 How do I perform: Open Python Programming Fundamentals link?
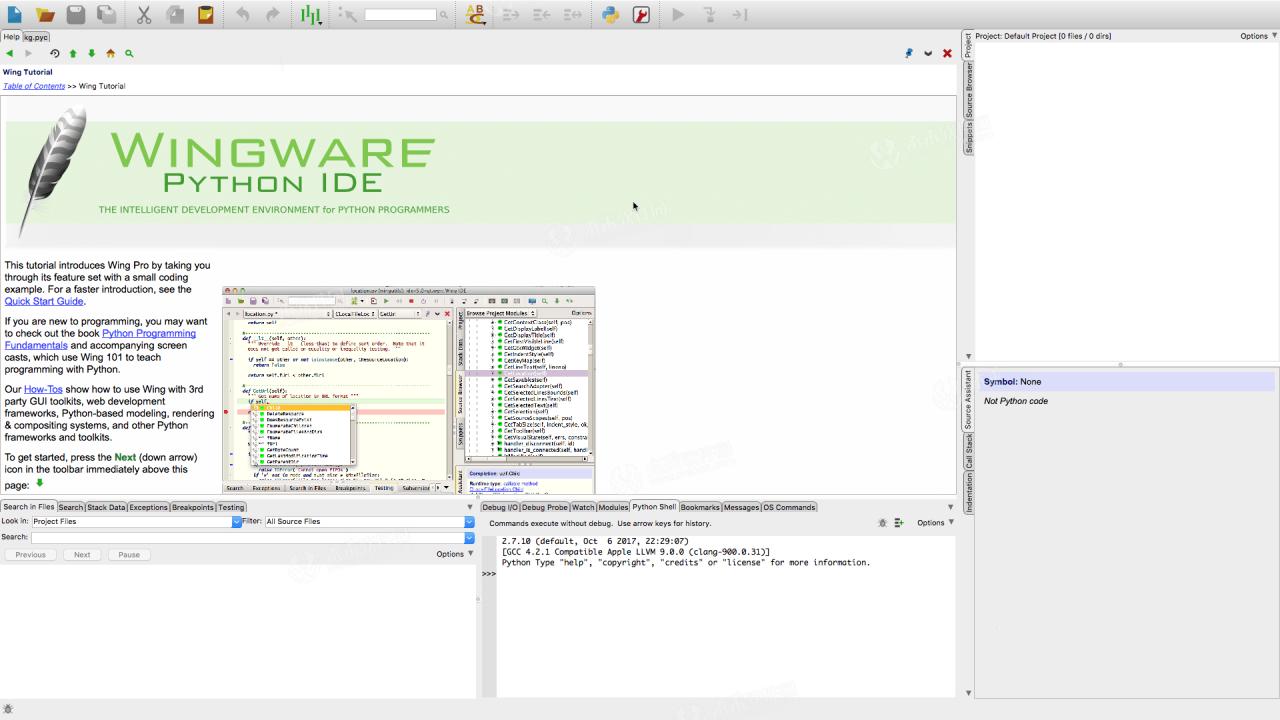(101, 339)
